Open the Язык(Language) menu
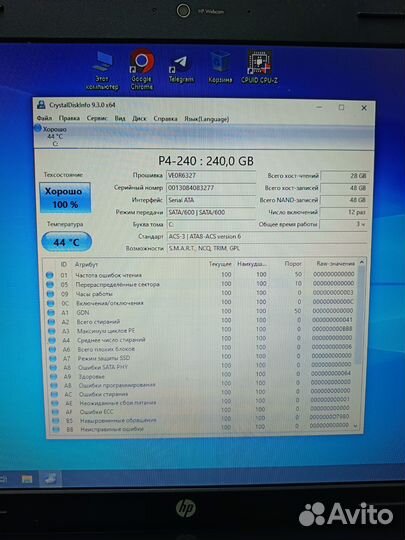This screenshot has width=405, height=540. [206, 119]
